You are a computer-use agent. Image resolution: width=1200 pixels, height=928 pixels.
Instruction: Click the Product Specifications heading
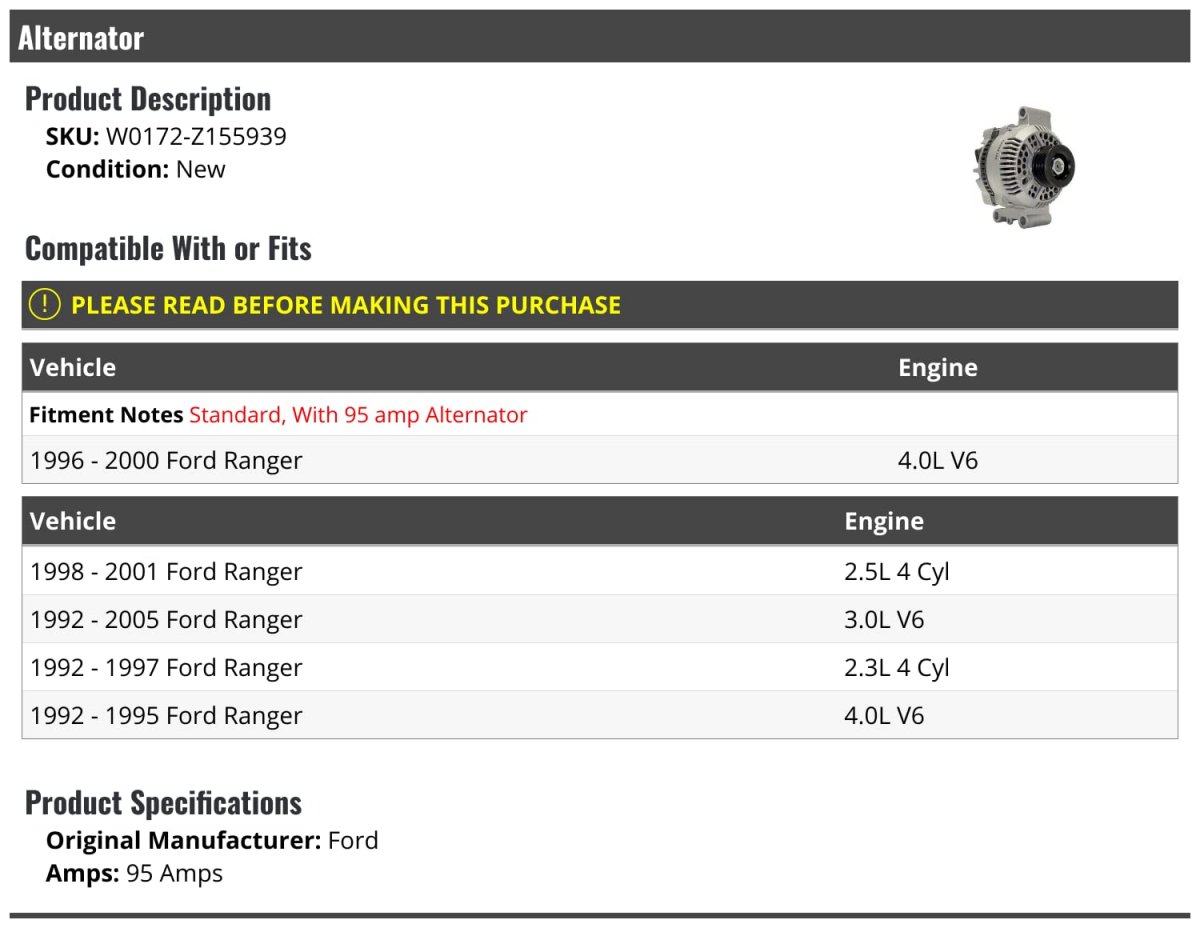163,803
